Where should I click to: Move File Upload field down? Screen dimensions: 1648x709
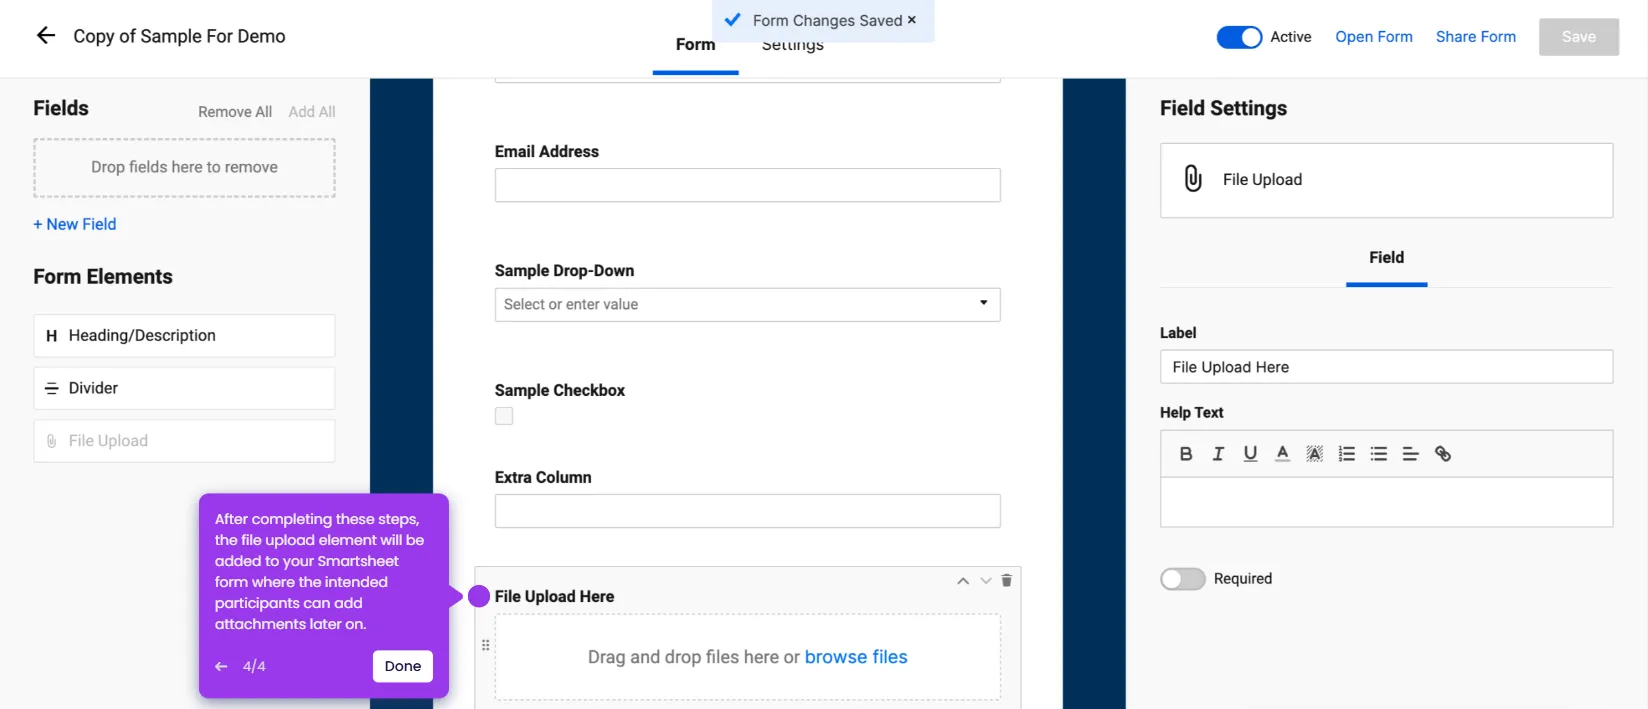[986, 581]
